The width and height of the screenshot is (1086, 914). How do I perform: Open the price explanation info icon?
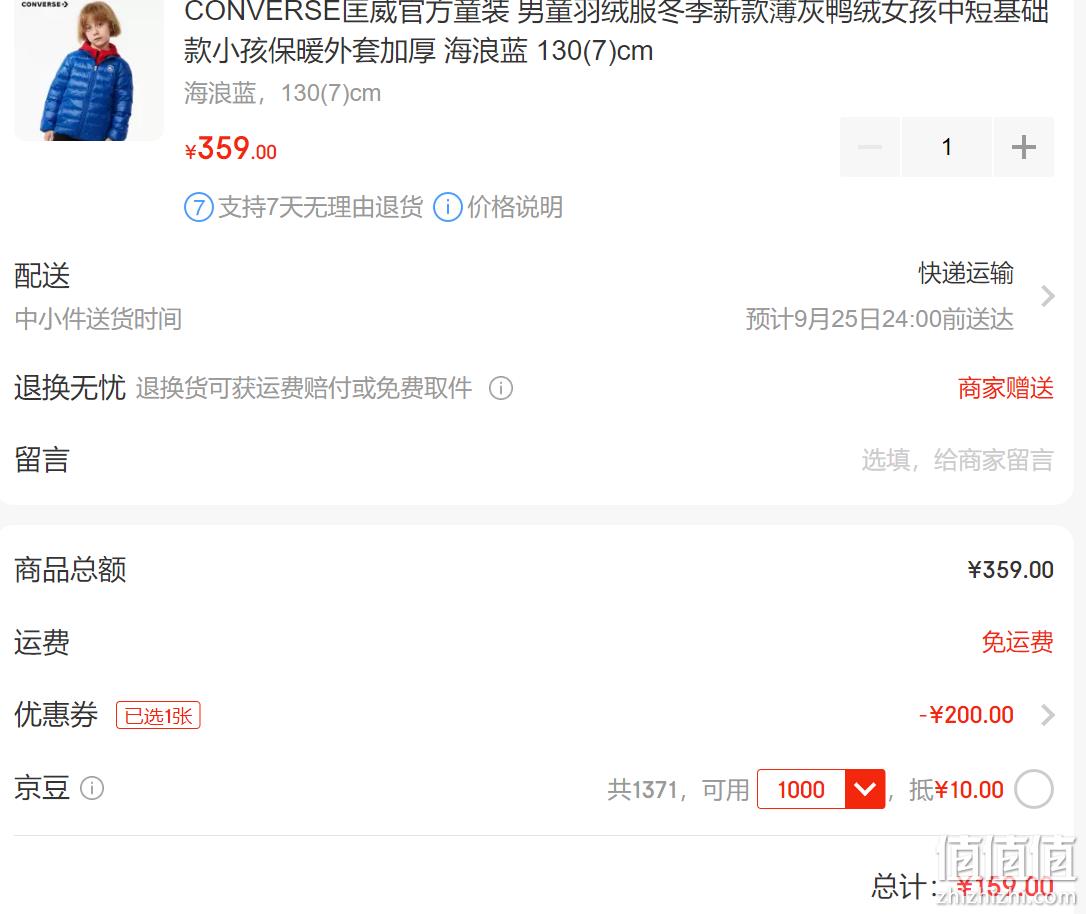(x=447, y=207)
